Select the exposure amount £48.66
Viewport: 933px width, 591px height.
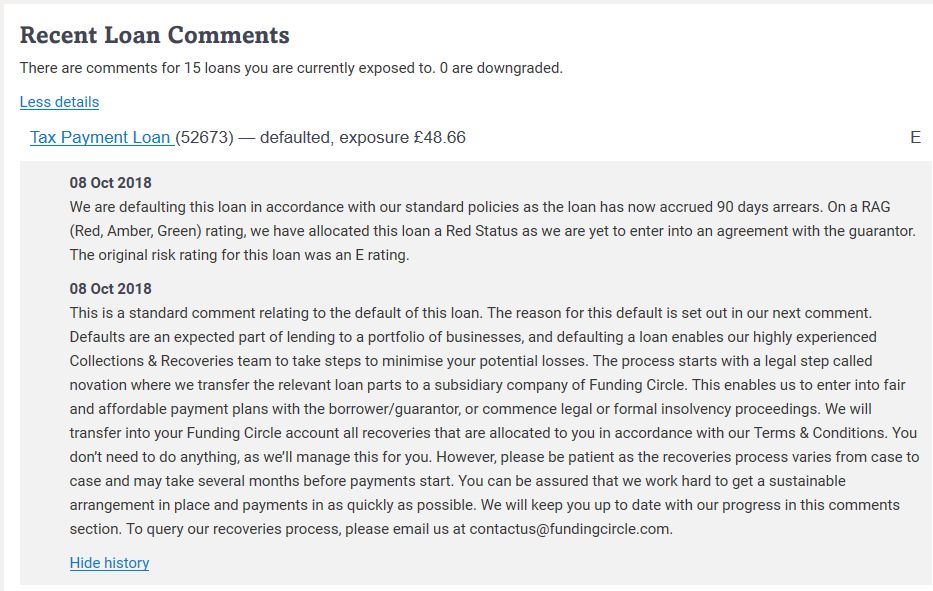point(440,137)
